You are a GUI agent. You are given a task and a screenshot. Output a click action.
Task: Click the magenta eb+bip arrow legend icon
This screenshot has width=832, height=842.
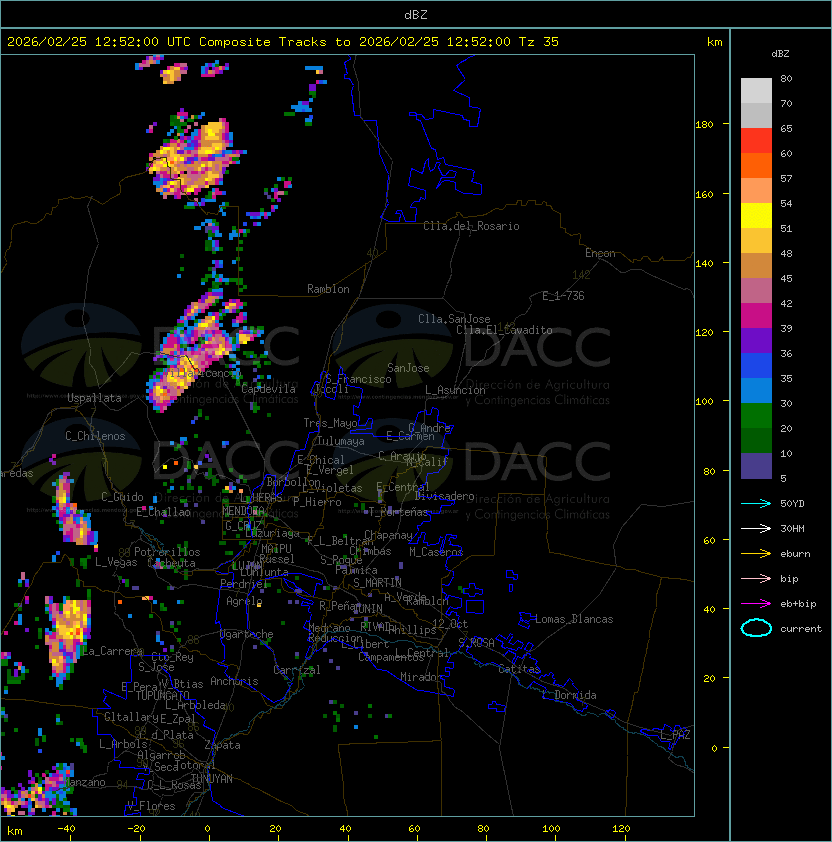[x=756, y=604]
